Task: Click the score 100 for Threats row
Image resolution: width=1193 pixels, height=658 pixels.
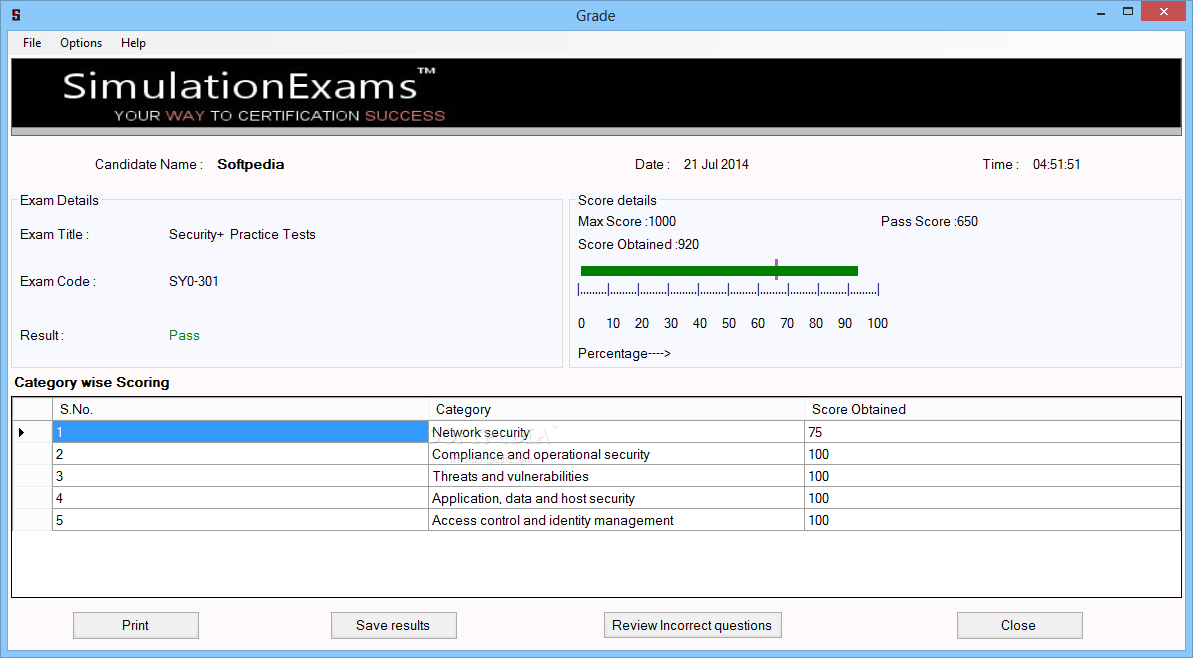Action: point(992,476)
